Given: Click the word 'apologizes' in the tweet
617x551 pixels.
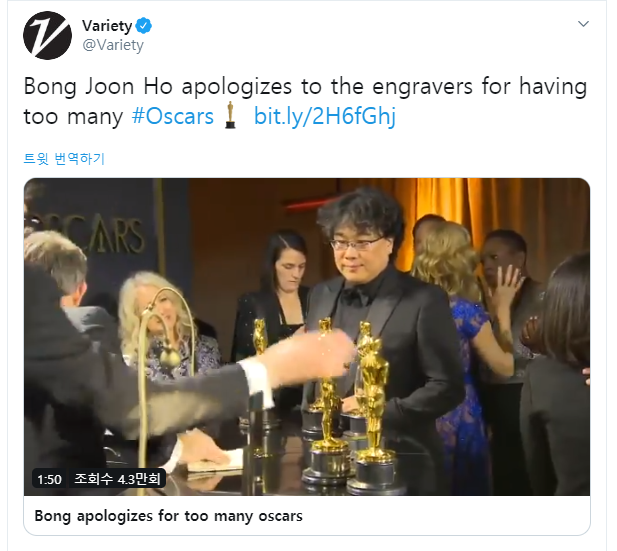Looking at the screenshot, I should tap(237, 87).
